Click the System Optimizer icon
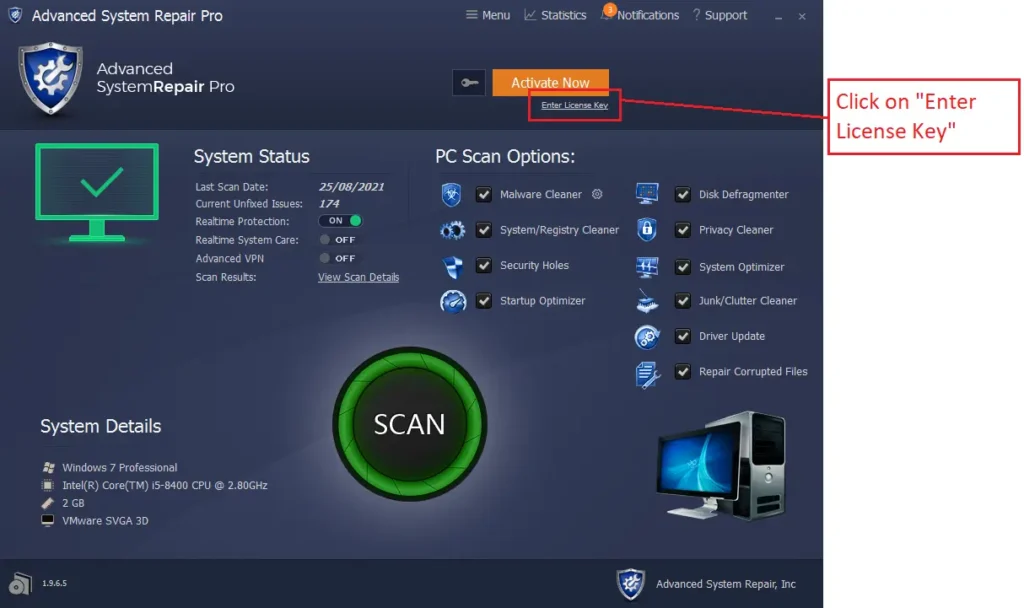The image size is (1024, 608). [647, 267]
